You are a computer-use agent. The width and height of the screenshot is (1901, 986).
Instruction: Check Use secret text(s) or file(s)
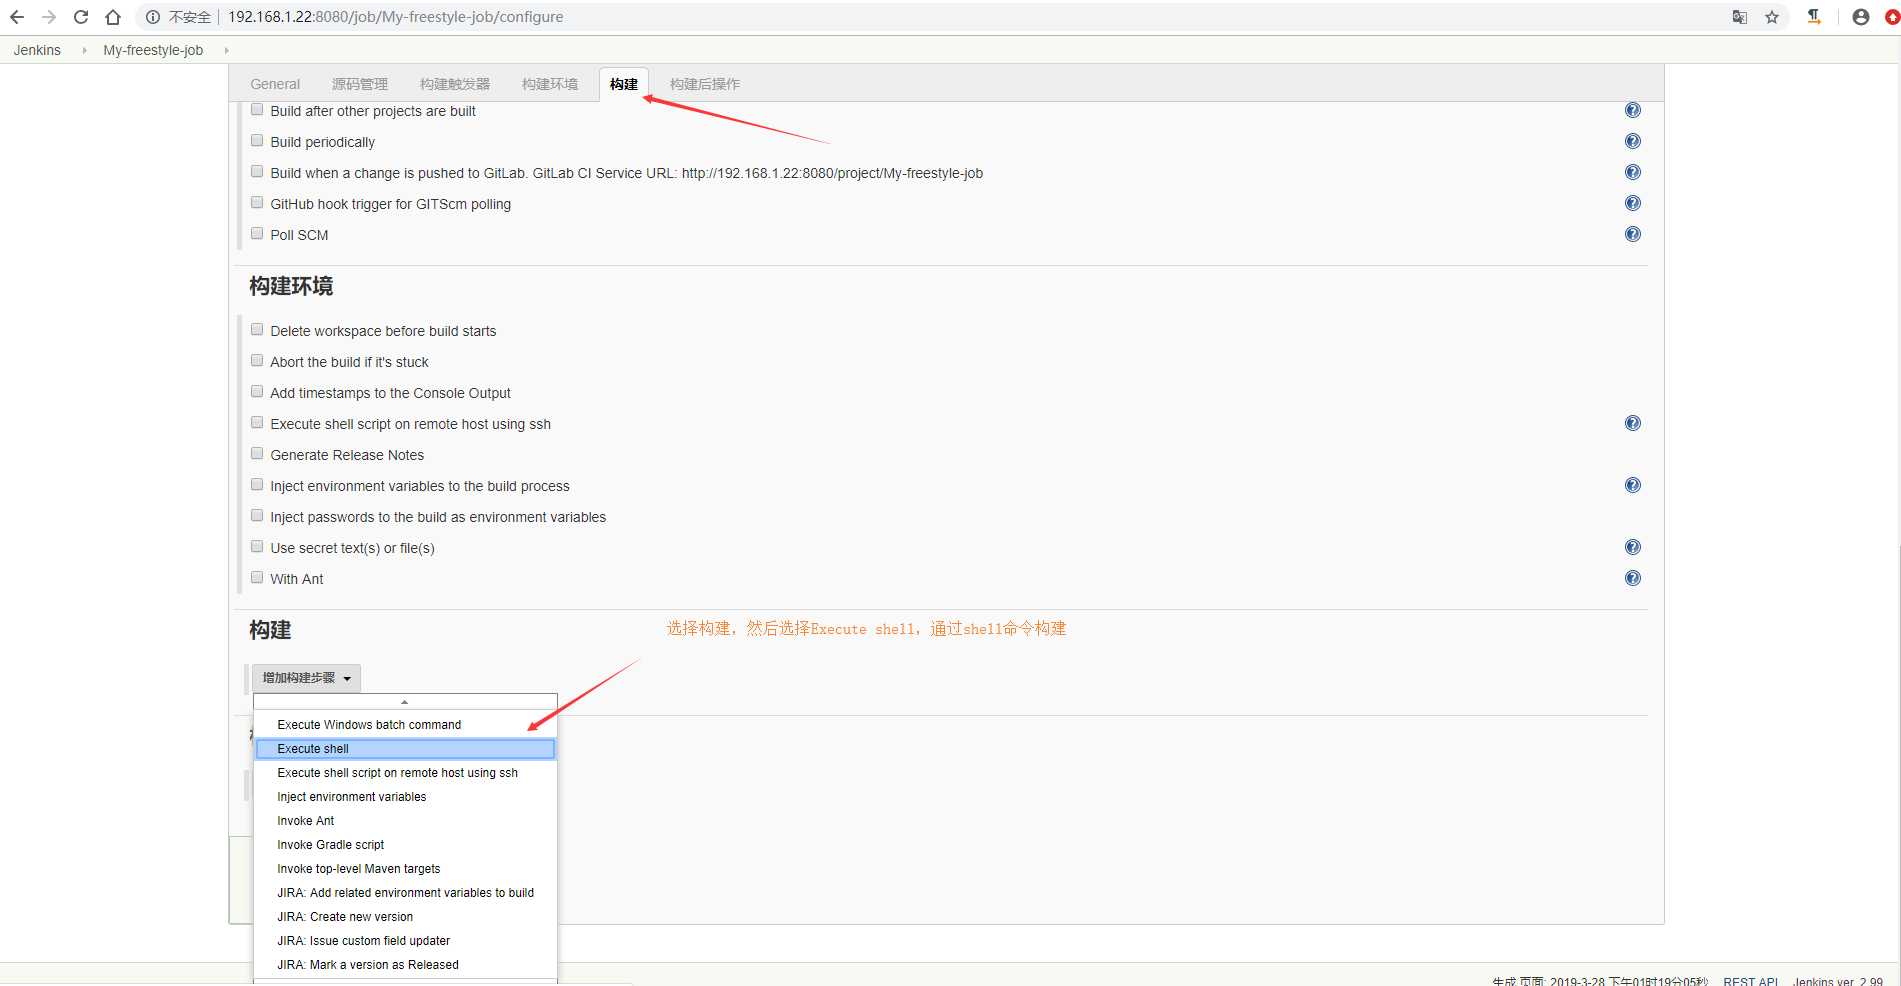(x=257, y=547)
